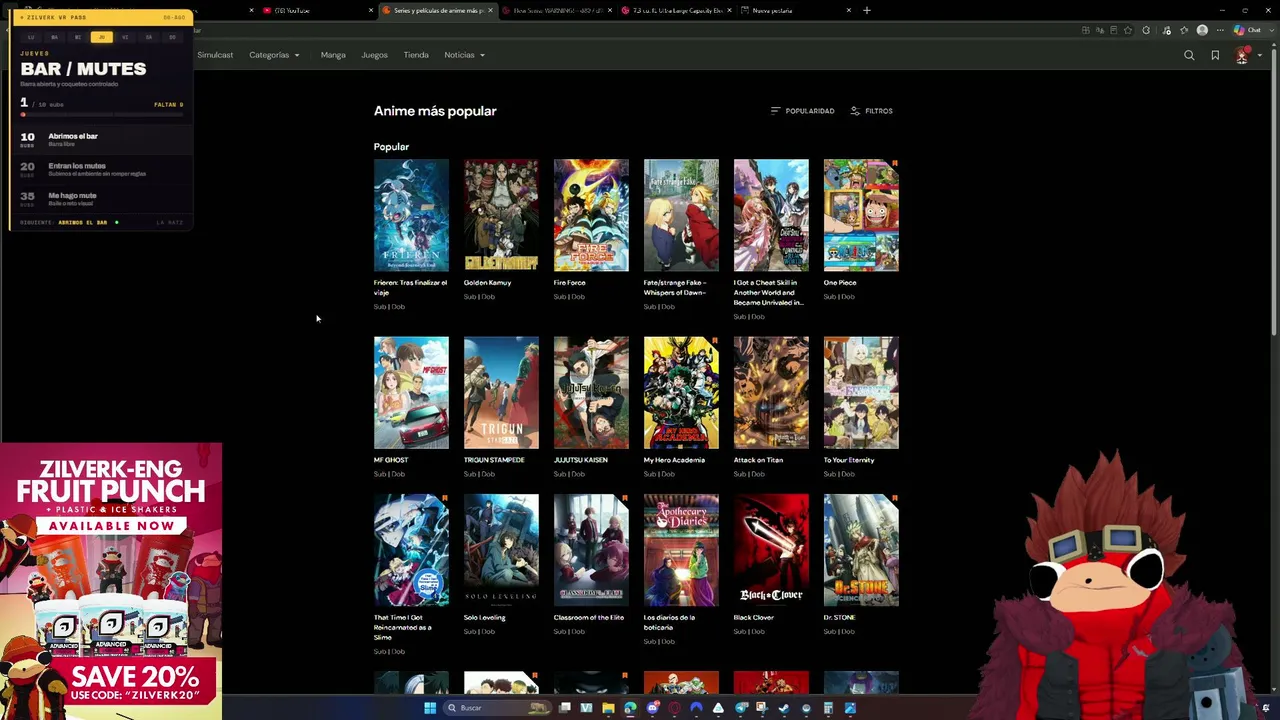Click the subs progress bar in VR Pass
The image size is (1280, 720).
102,115
